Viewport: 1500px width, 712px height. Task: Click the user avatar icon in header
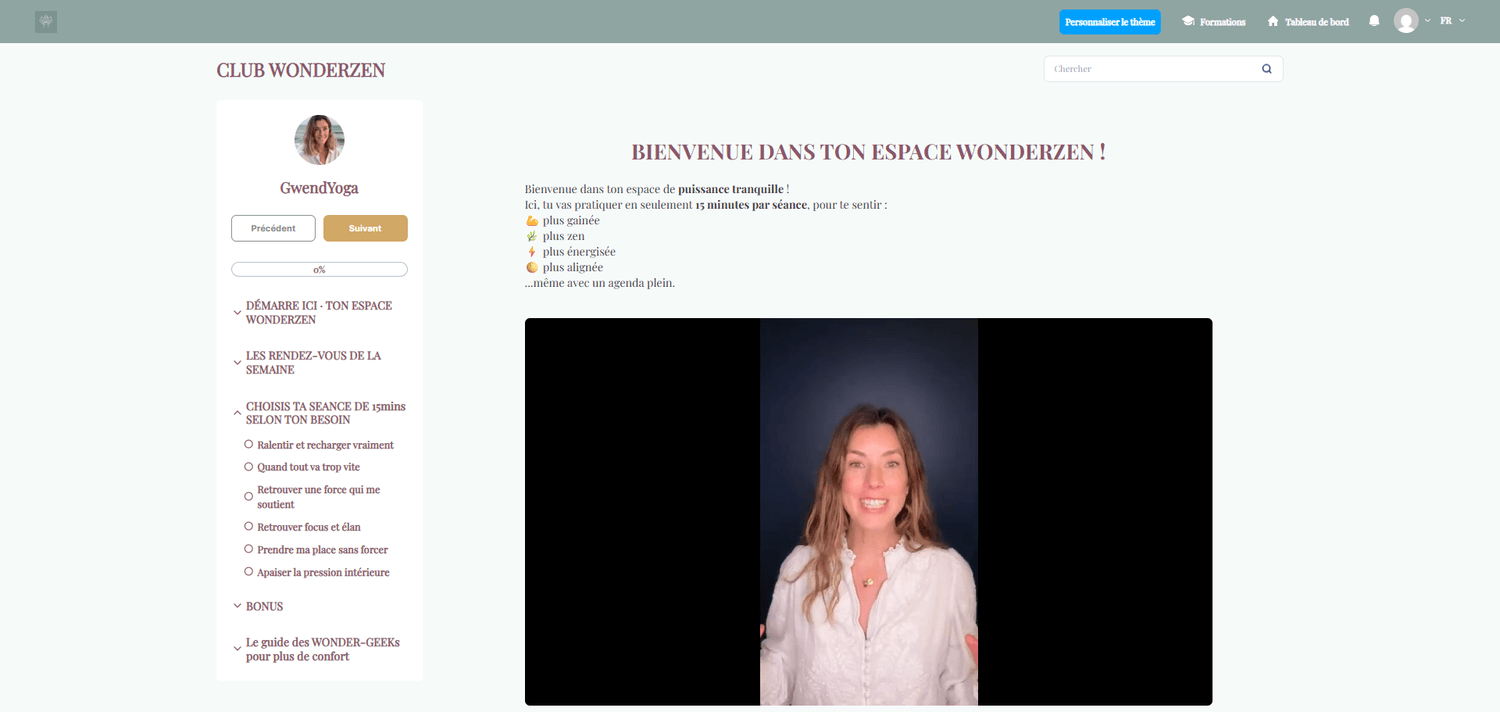coord(1406,21)
